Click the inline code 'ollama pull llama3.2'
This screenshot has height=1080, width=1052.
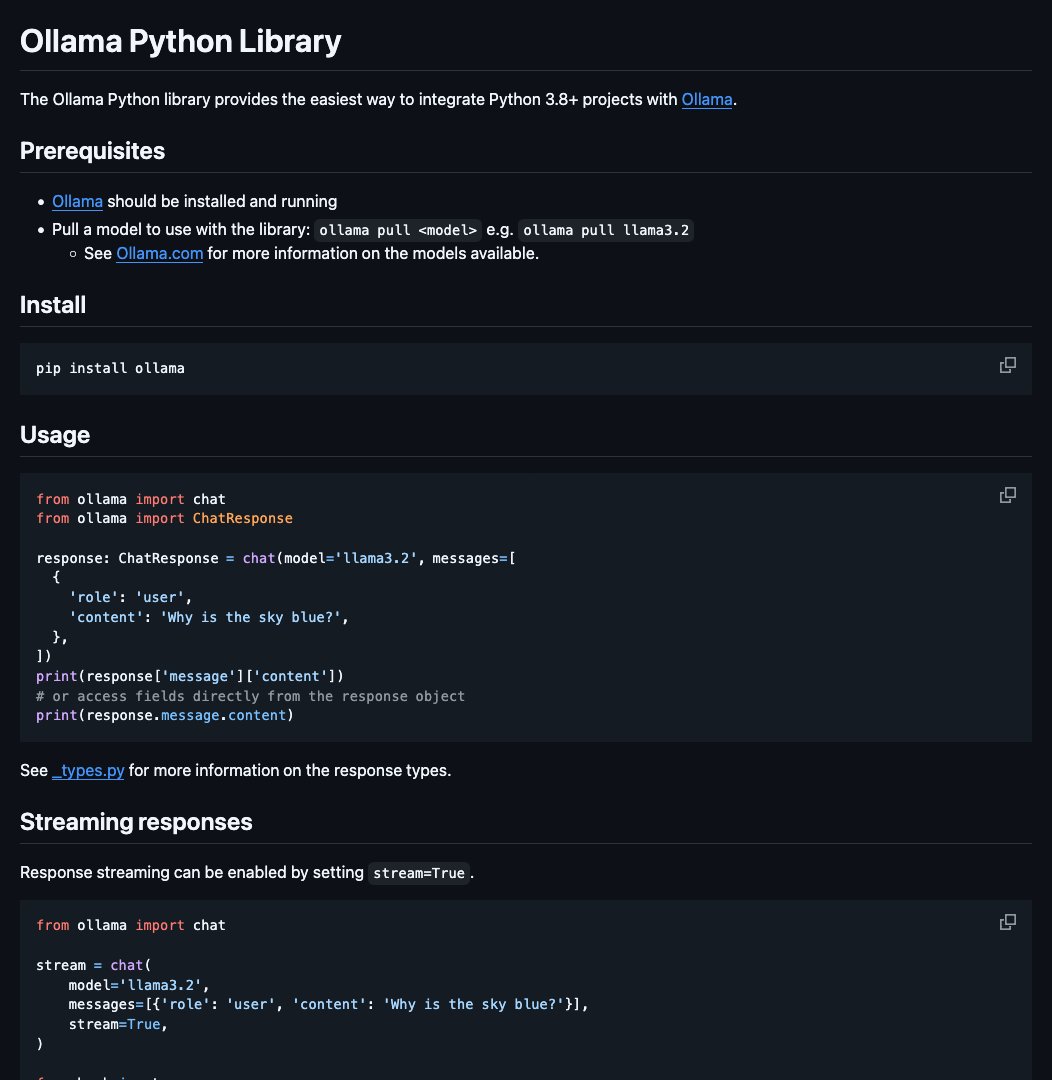[x=606, y=230]
